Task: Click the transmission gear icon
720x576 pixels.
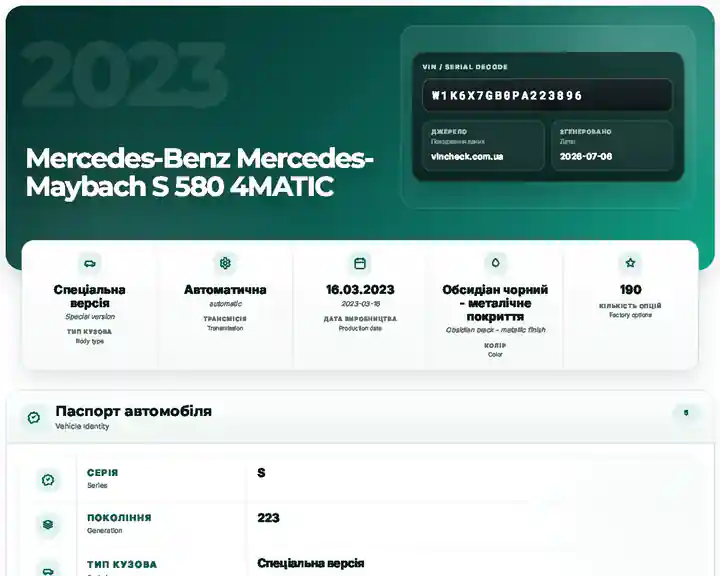Action: click(x=225, y=263)
